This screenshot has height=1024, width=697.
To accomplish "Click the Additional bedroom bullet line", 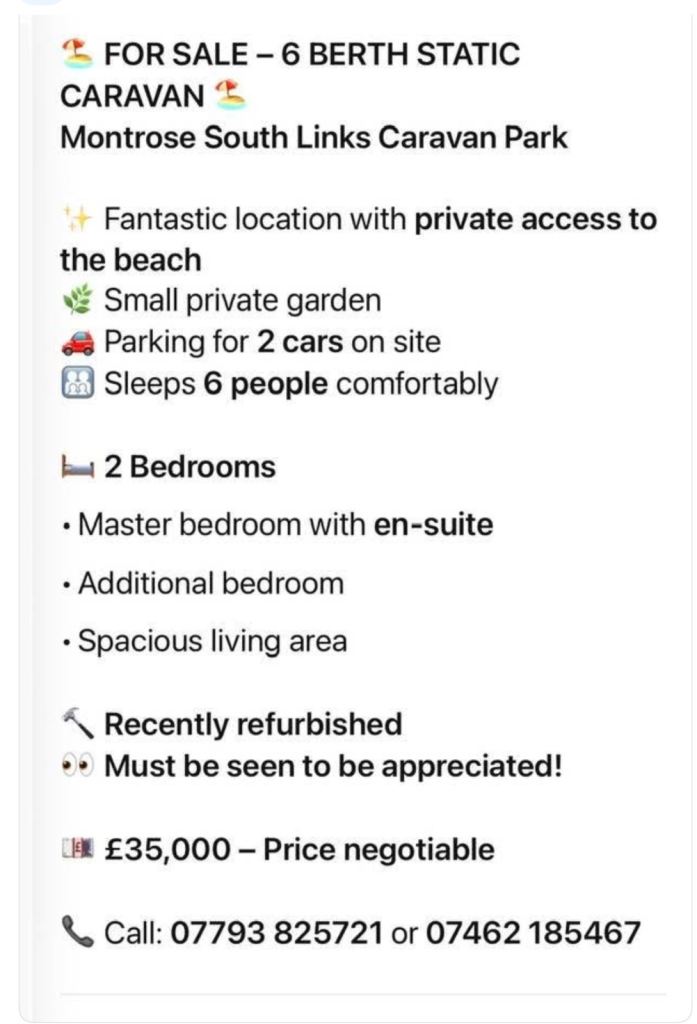I will point(211,583).
